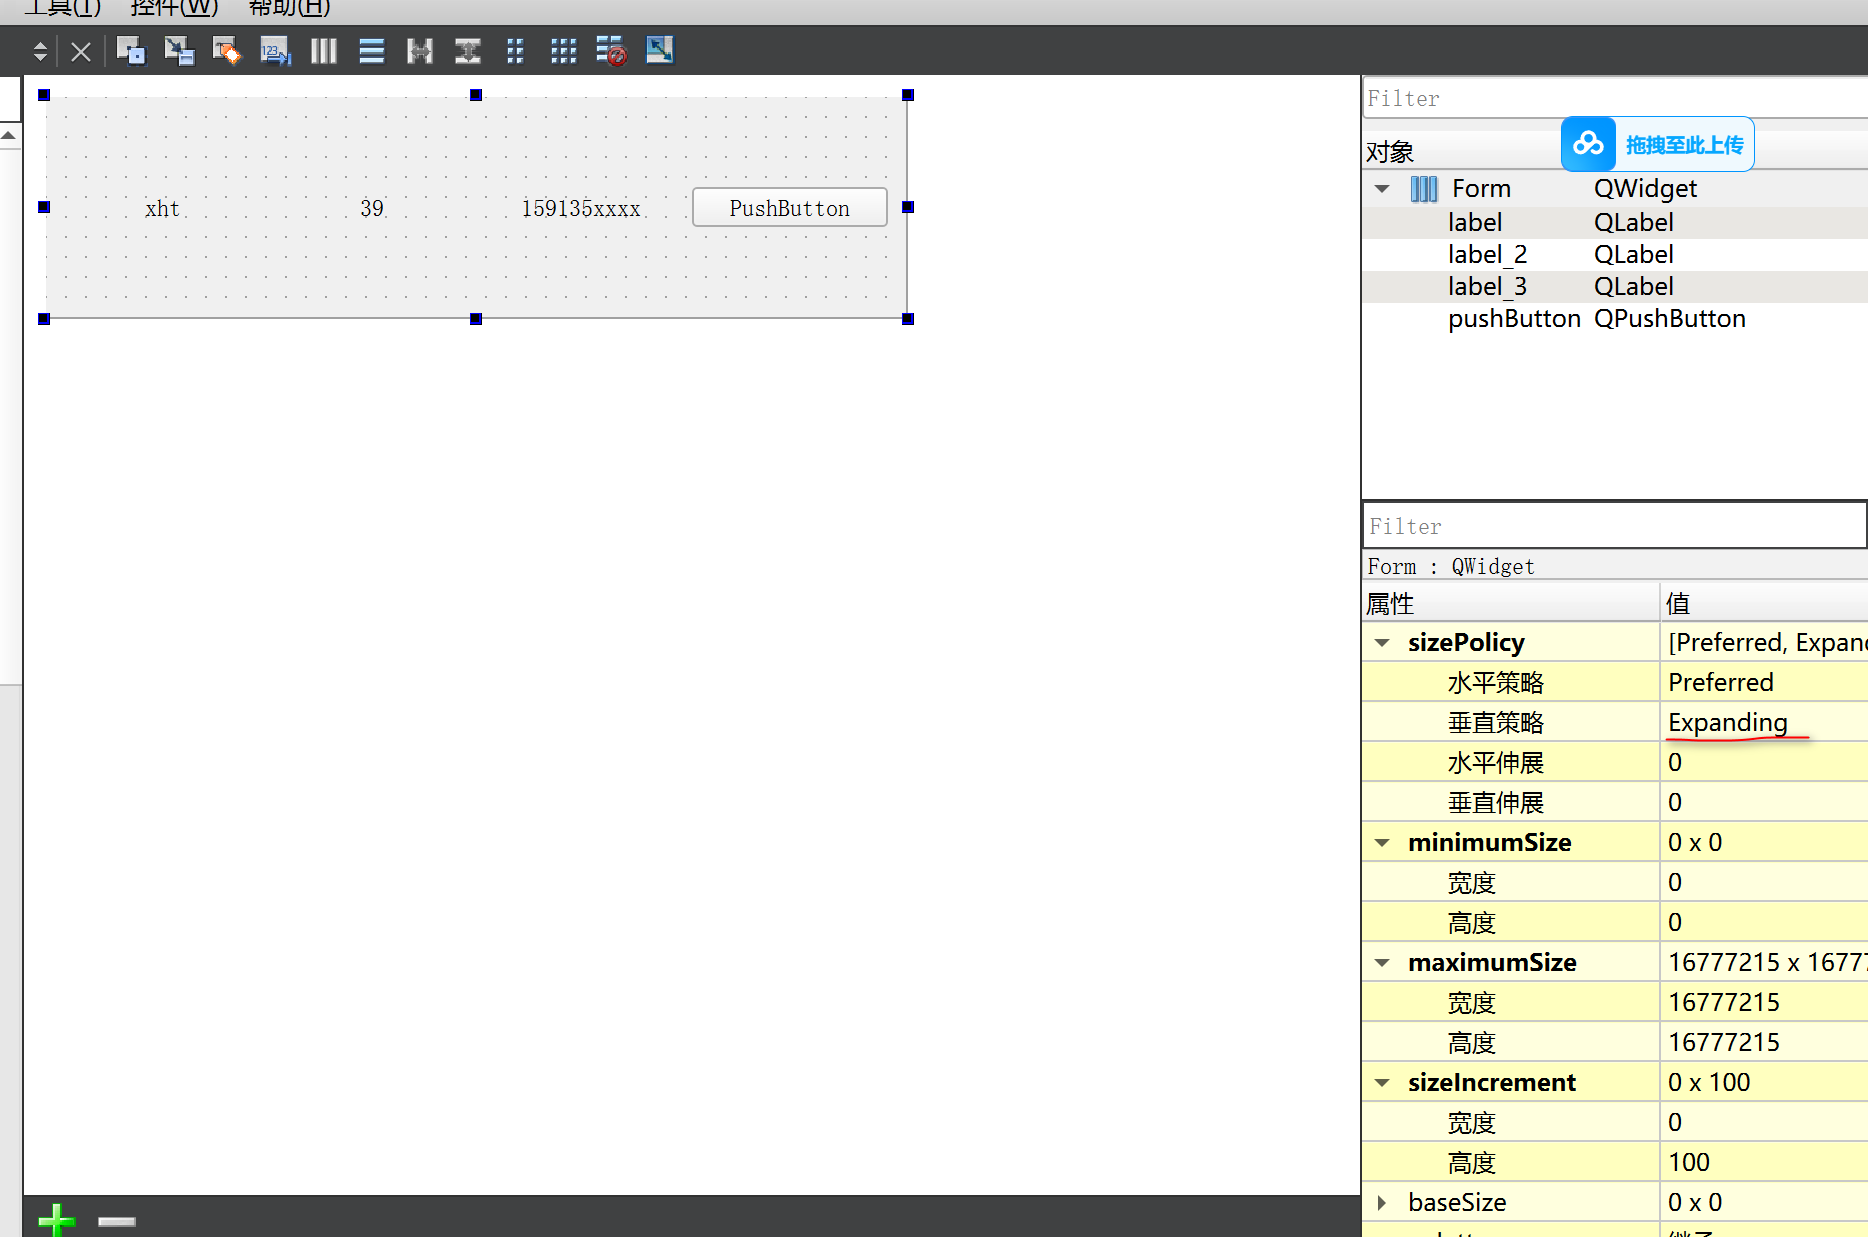Click the up/down split arrows icon
The width and height of the screenshot is (1868, 1237).
(x=40, y=51)
